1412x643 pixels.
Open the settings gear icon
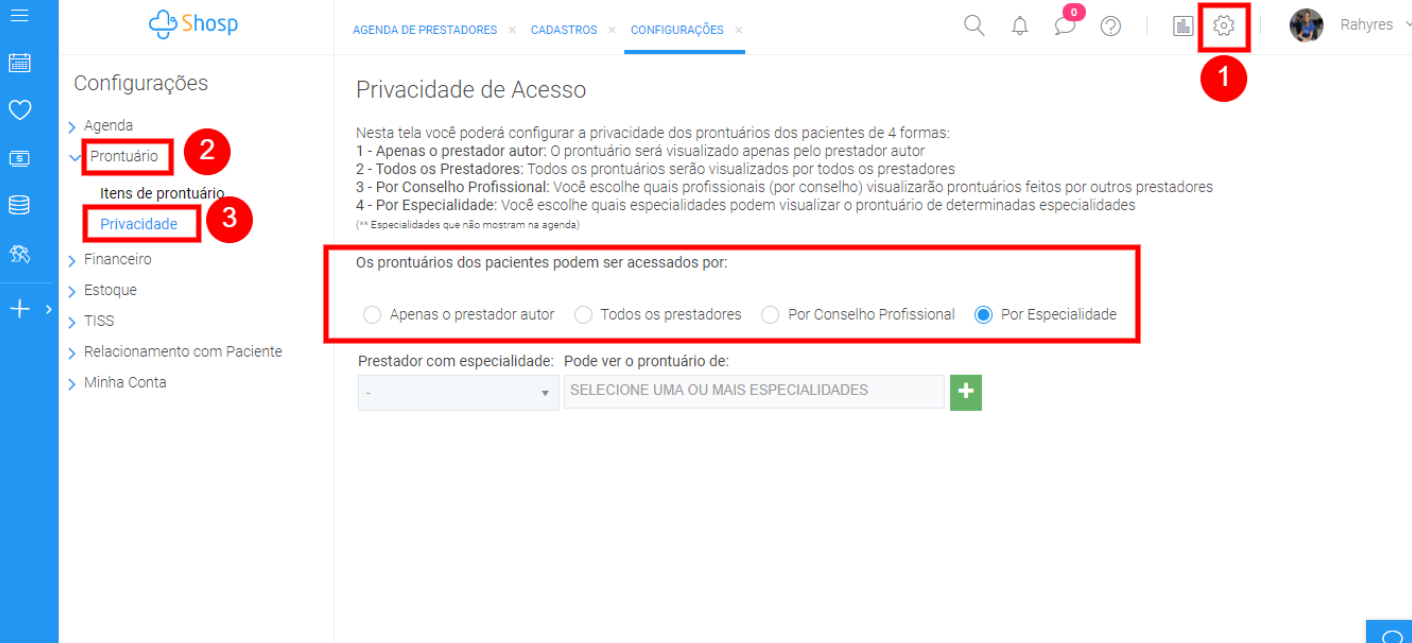click(x=1224, y=26)
